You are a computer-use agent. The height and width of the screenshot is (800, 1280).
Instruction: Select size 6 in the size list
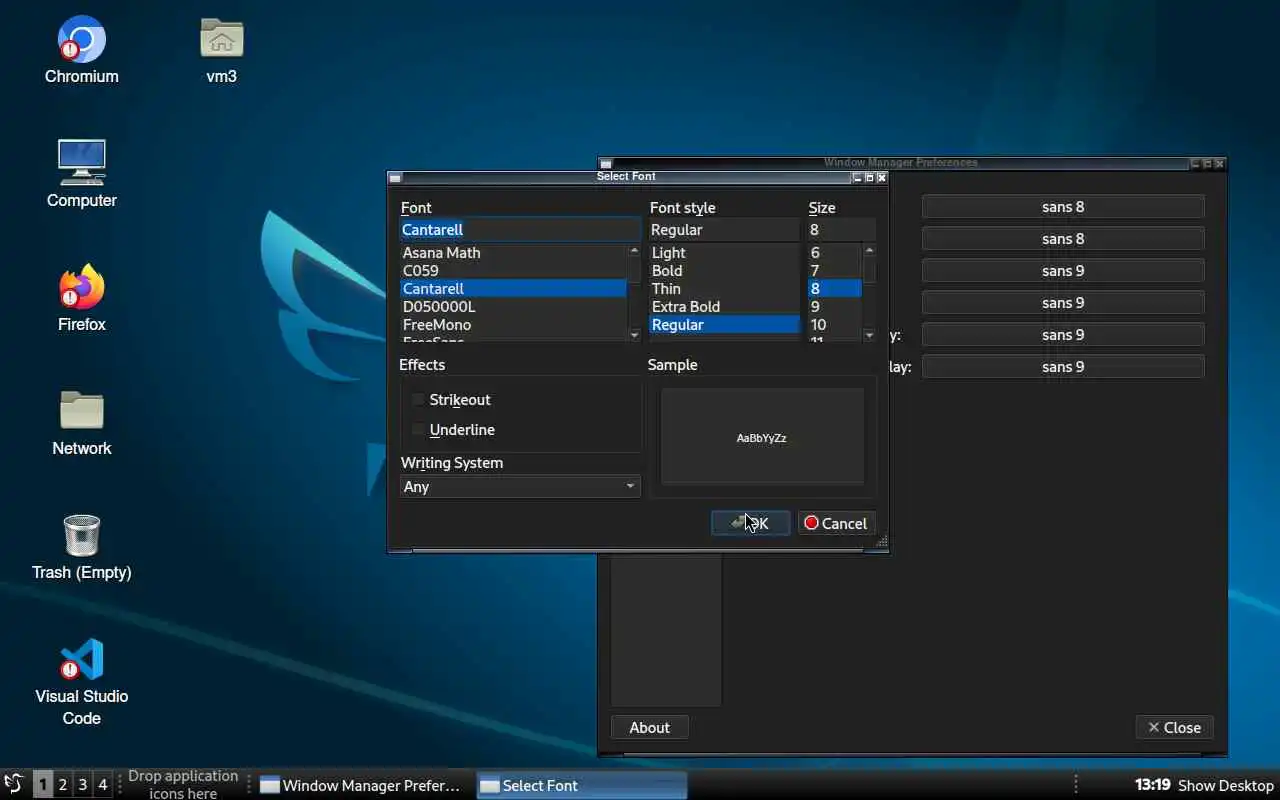point(835,253)
